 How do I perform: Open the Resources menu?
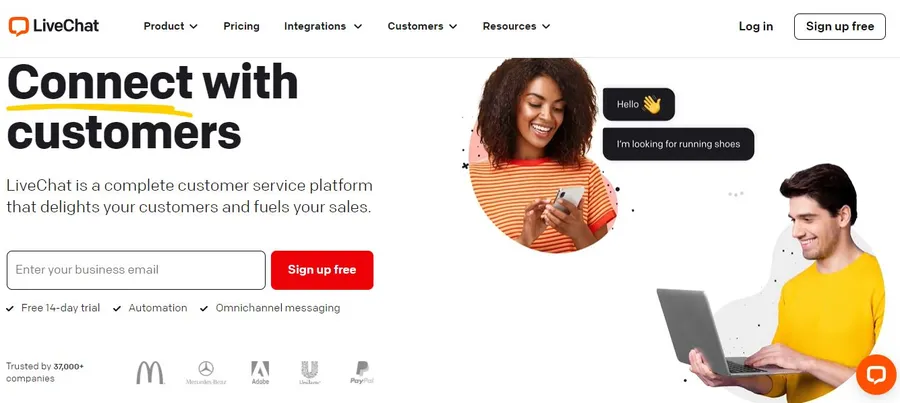click(517, 26)
